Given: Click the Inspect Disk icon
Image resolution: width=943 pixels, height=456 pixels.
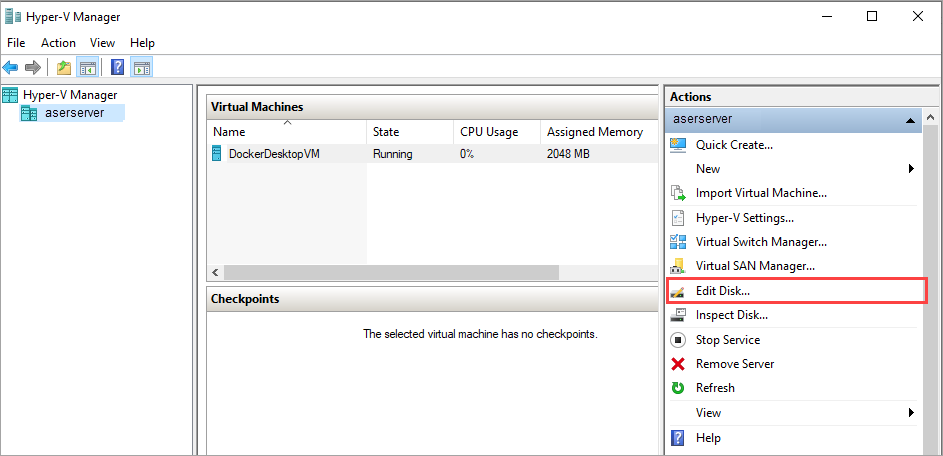Looking at the screenshot, I should [x=678, y=315].
